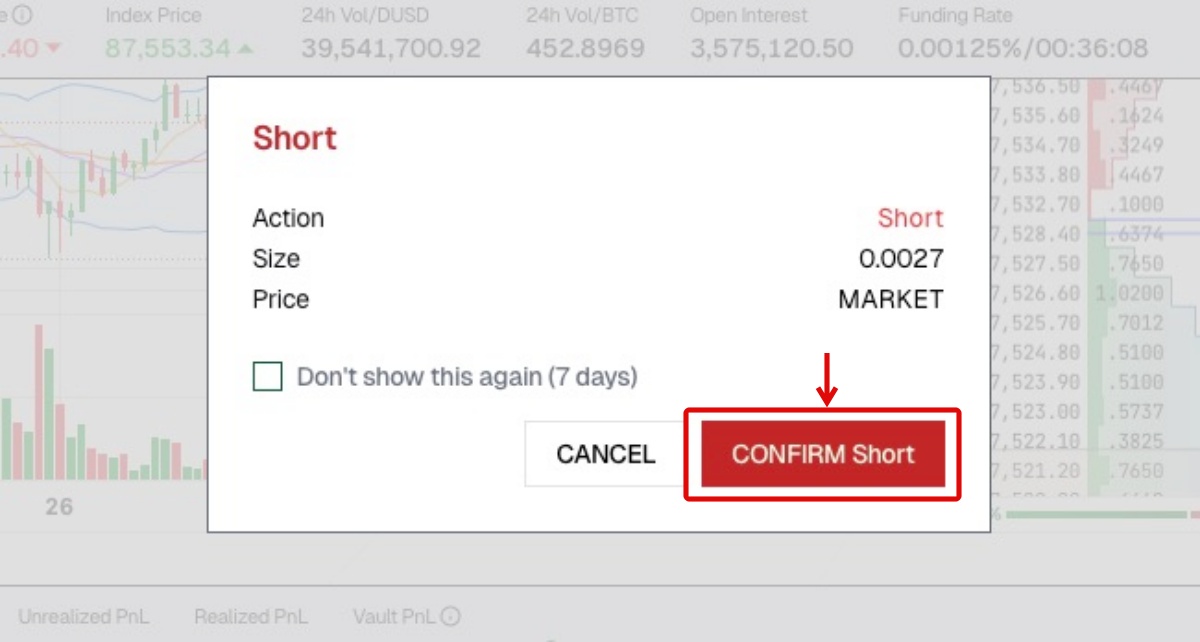Click the Index Price value 87,553.34
Viewport: 1200px width, 642px height.
(x=167, y=48)
